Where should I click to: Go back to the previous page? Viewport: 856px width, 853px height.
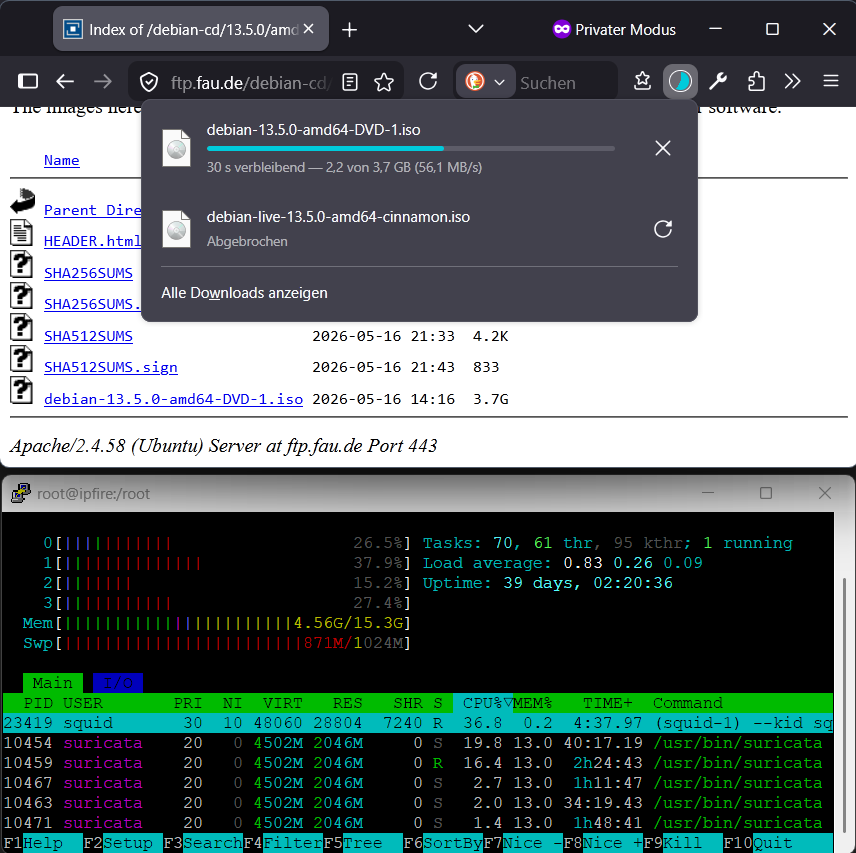pyautogui.click(x=65, y=82)
